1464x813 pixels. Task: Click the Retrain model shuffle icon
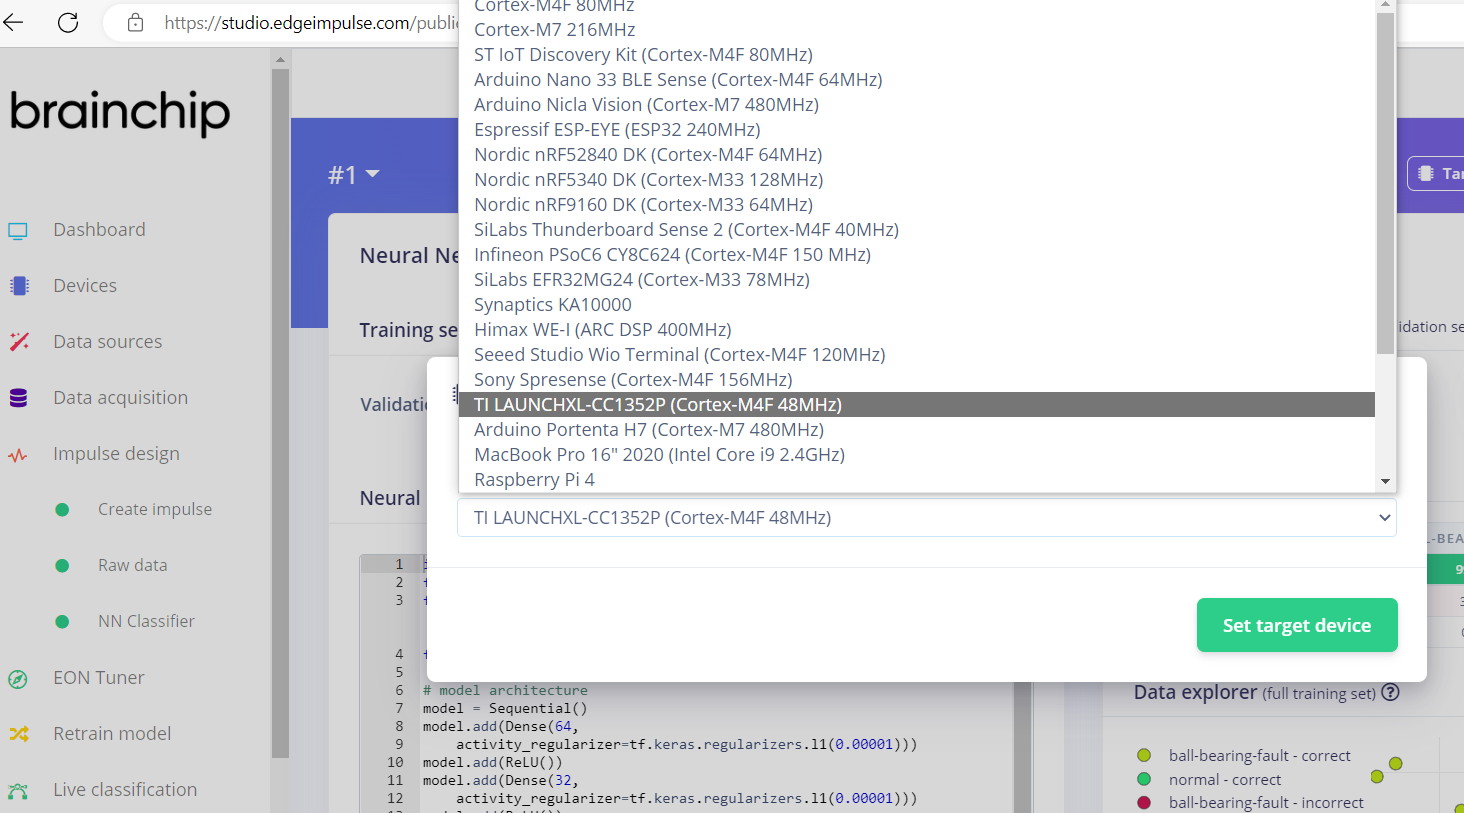click(18, 734)
